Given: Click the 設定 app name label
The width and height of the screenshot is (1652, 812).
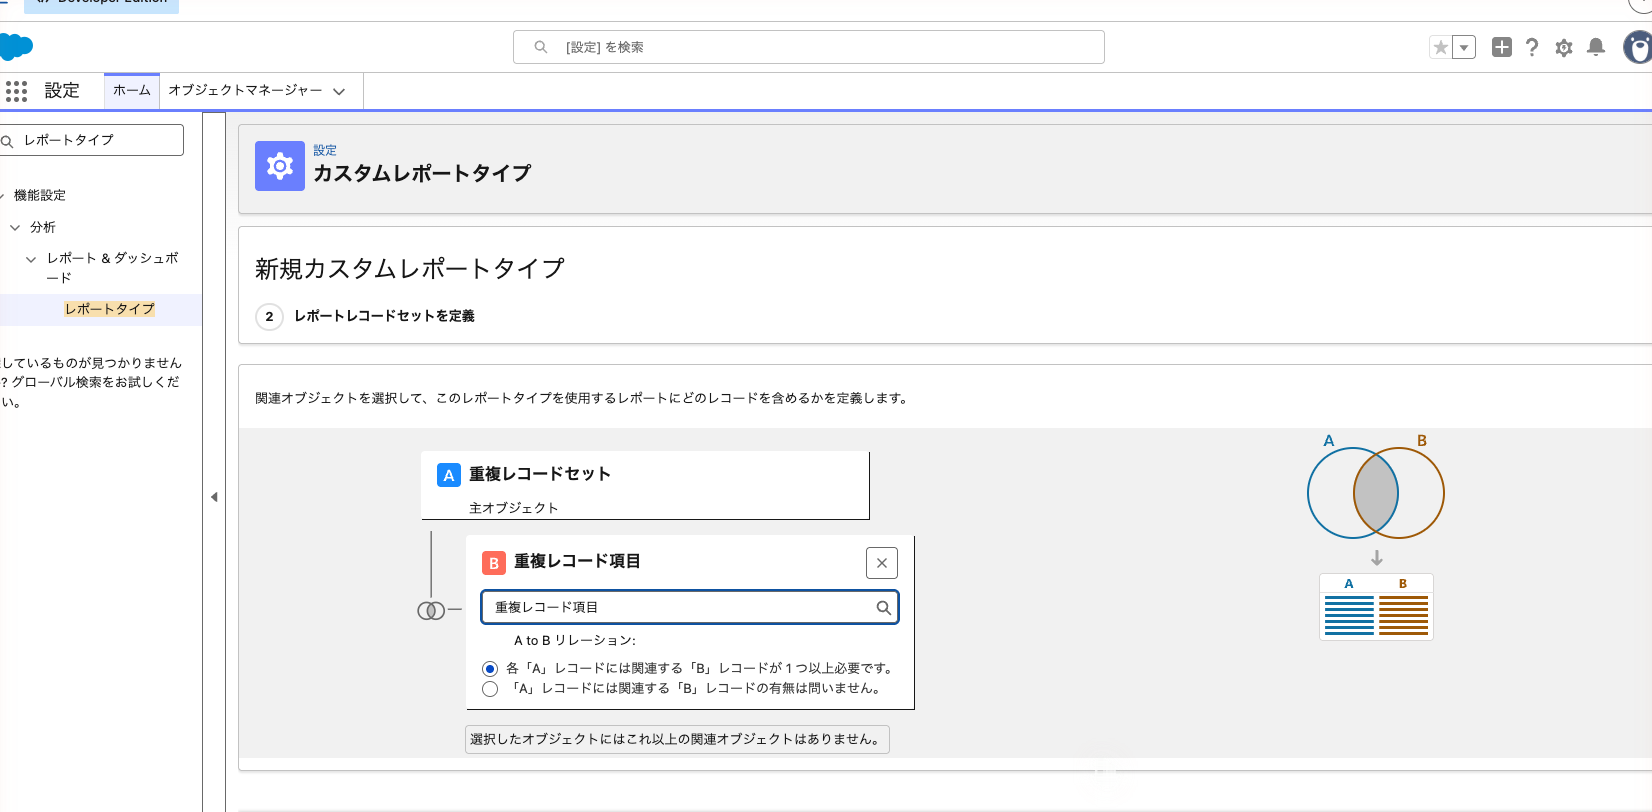Looking at the screenshot, I should [62, 90].
